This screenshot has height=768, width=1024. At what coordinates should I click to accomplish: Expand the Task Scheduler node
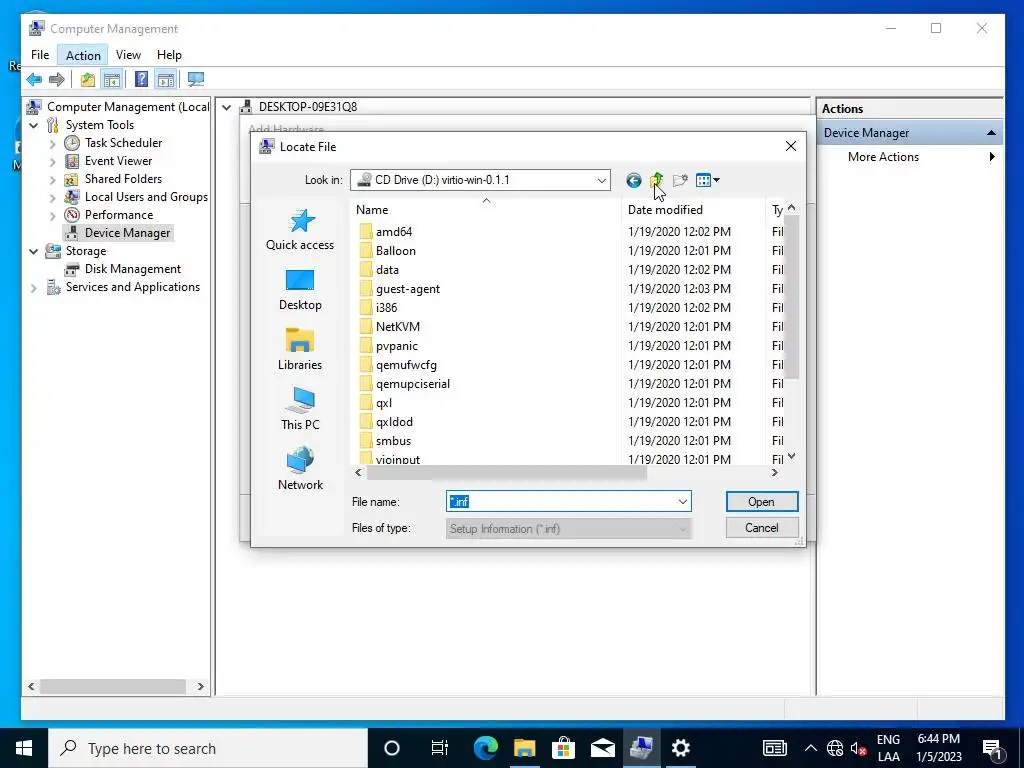53,143
